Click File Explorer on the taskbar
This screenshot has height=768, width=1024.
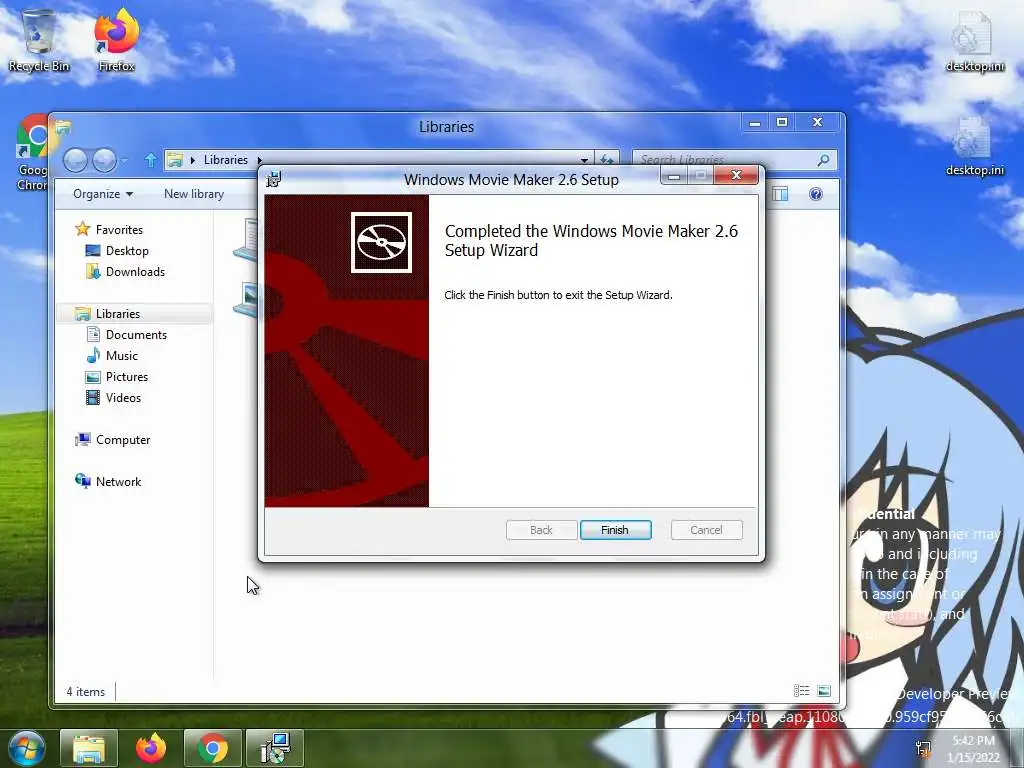pos(89,748)
